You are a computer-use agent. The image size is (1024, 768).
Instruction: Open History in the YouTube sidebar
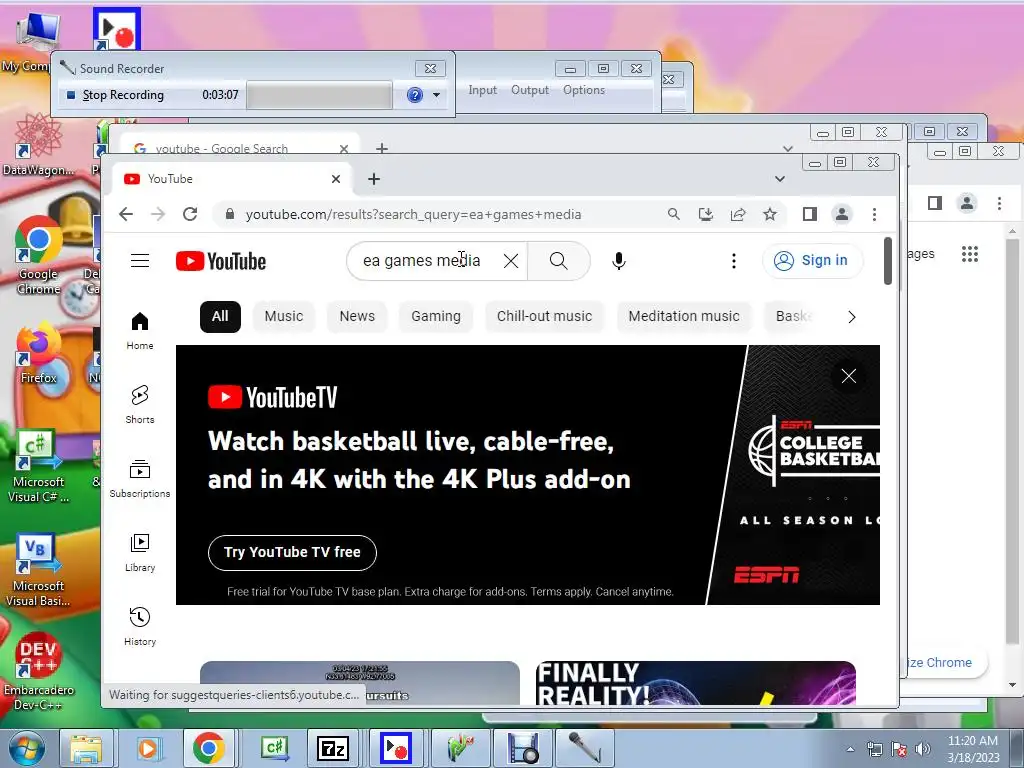[140, 627]
